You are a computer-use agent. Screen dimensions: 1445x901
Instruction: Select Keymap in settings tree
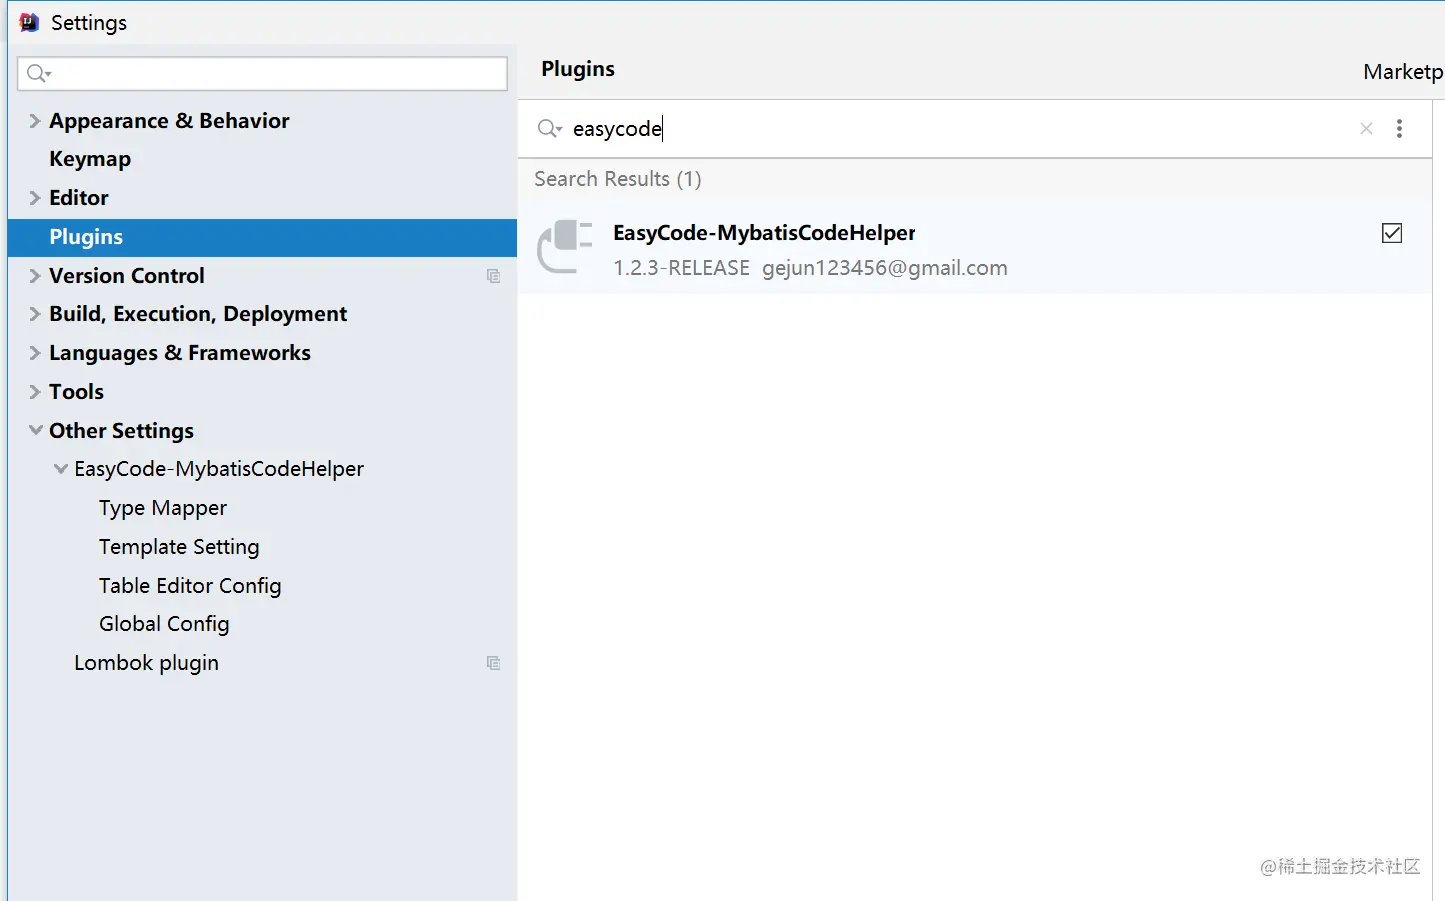(90, 159)
